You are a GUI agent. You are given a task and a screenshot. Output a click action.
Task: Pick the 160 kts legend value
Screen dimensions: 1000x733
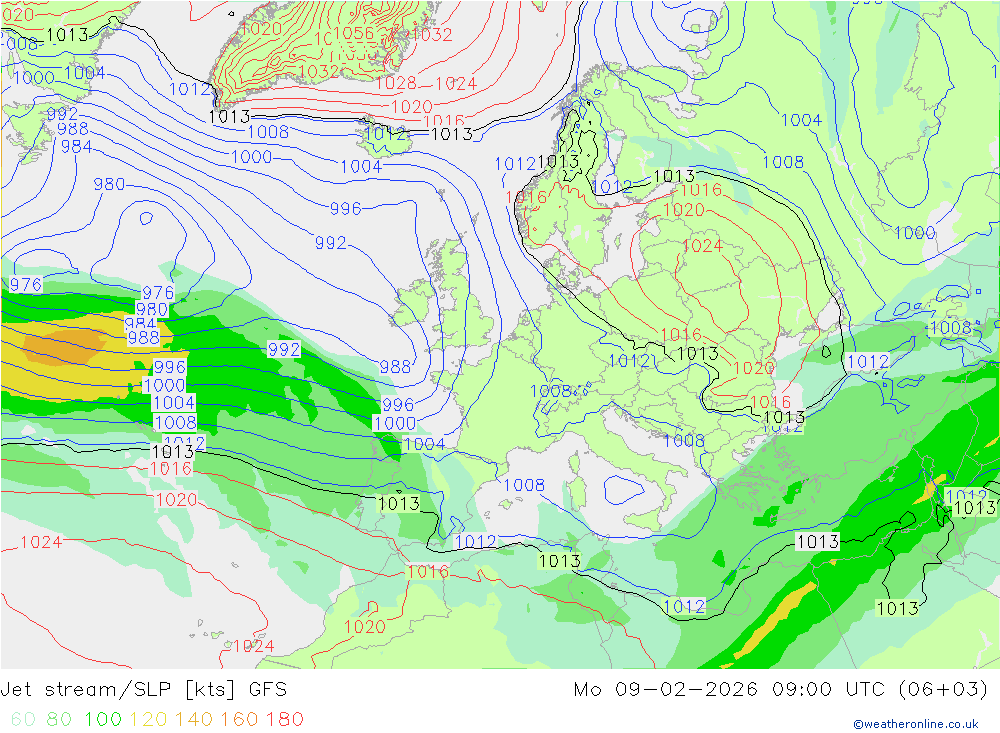pos(239,719)
